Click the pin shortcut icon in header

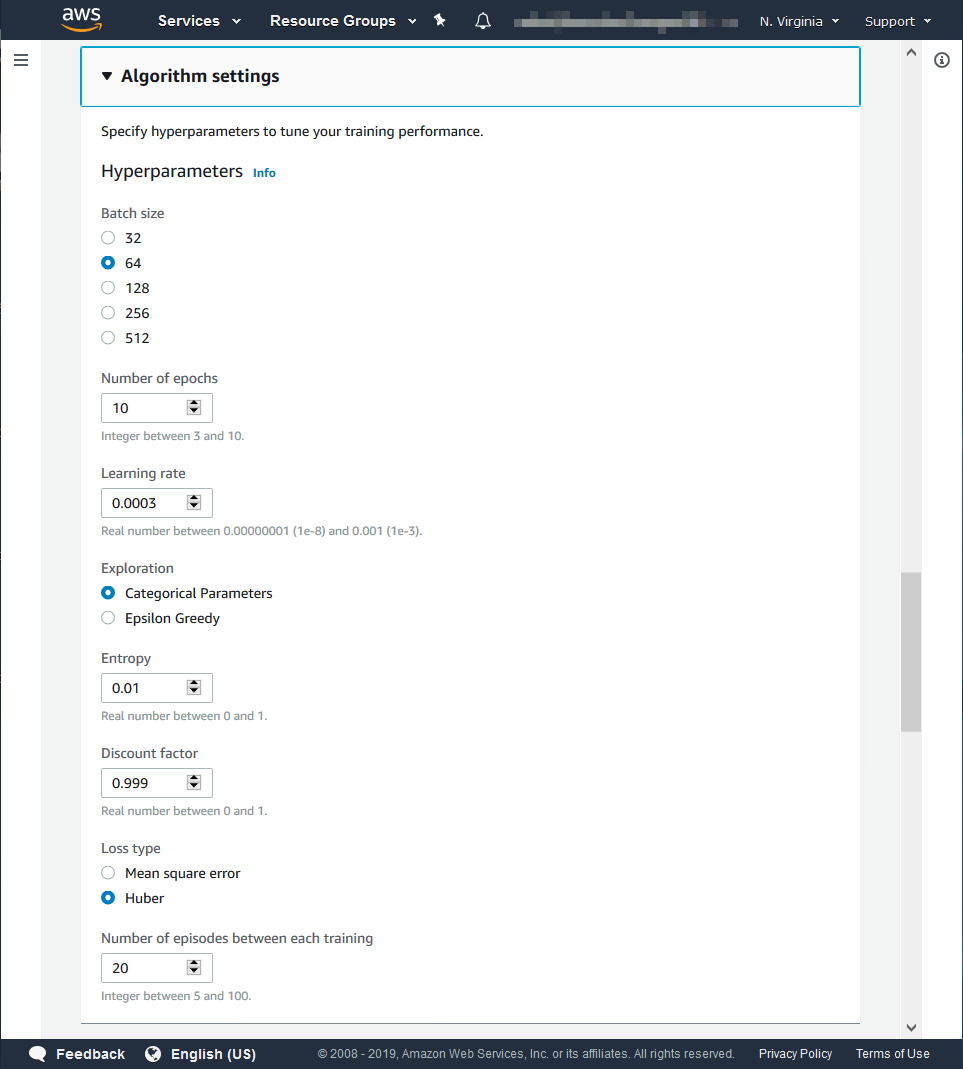(x=440, y=21)
